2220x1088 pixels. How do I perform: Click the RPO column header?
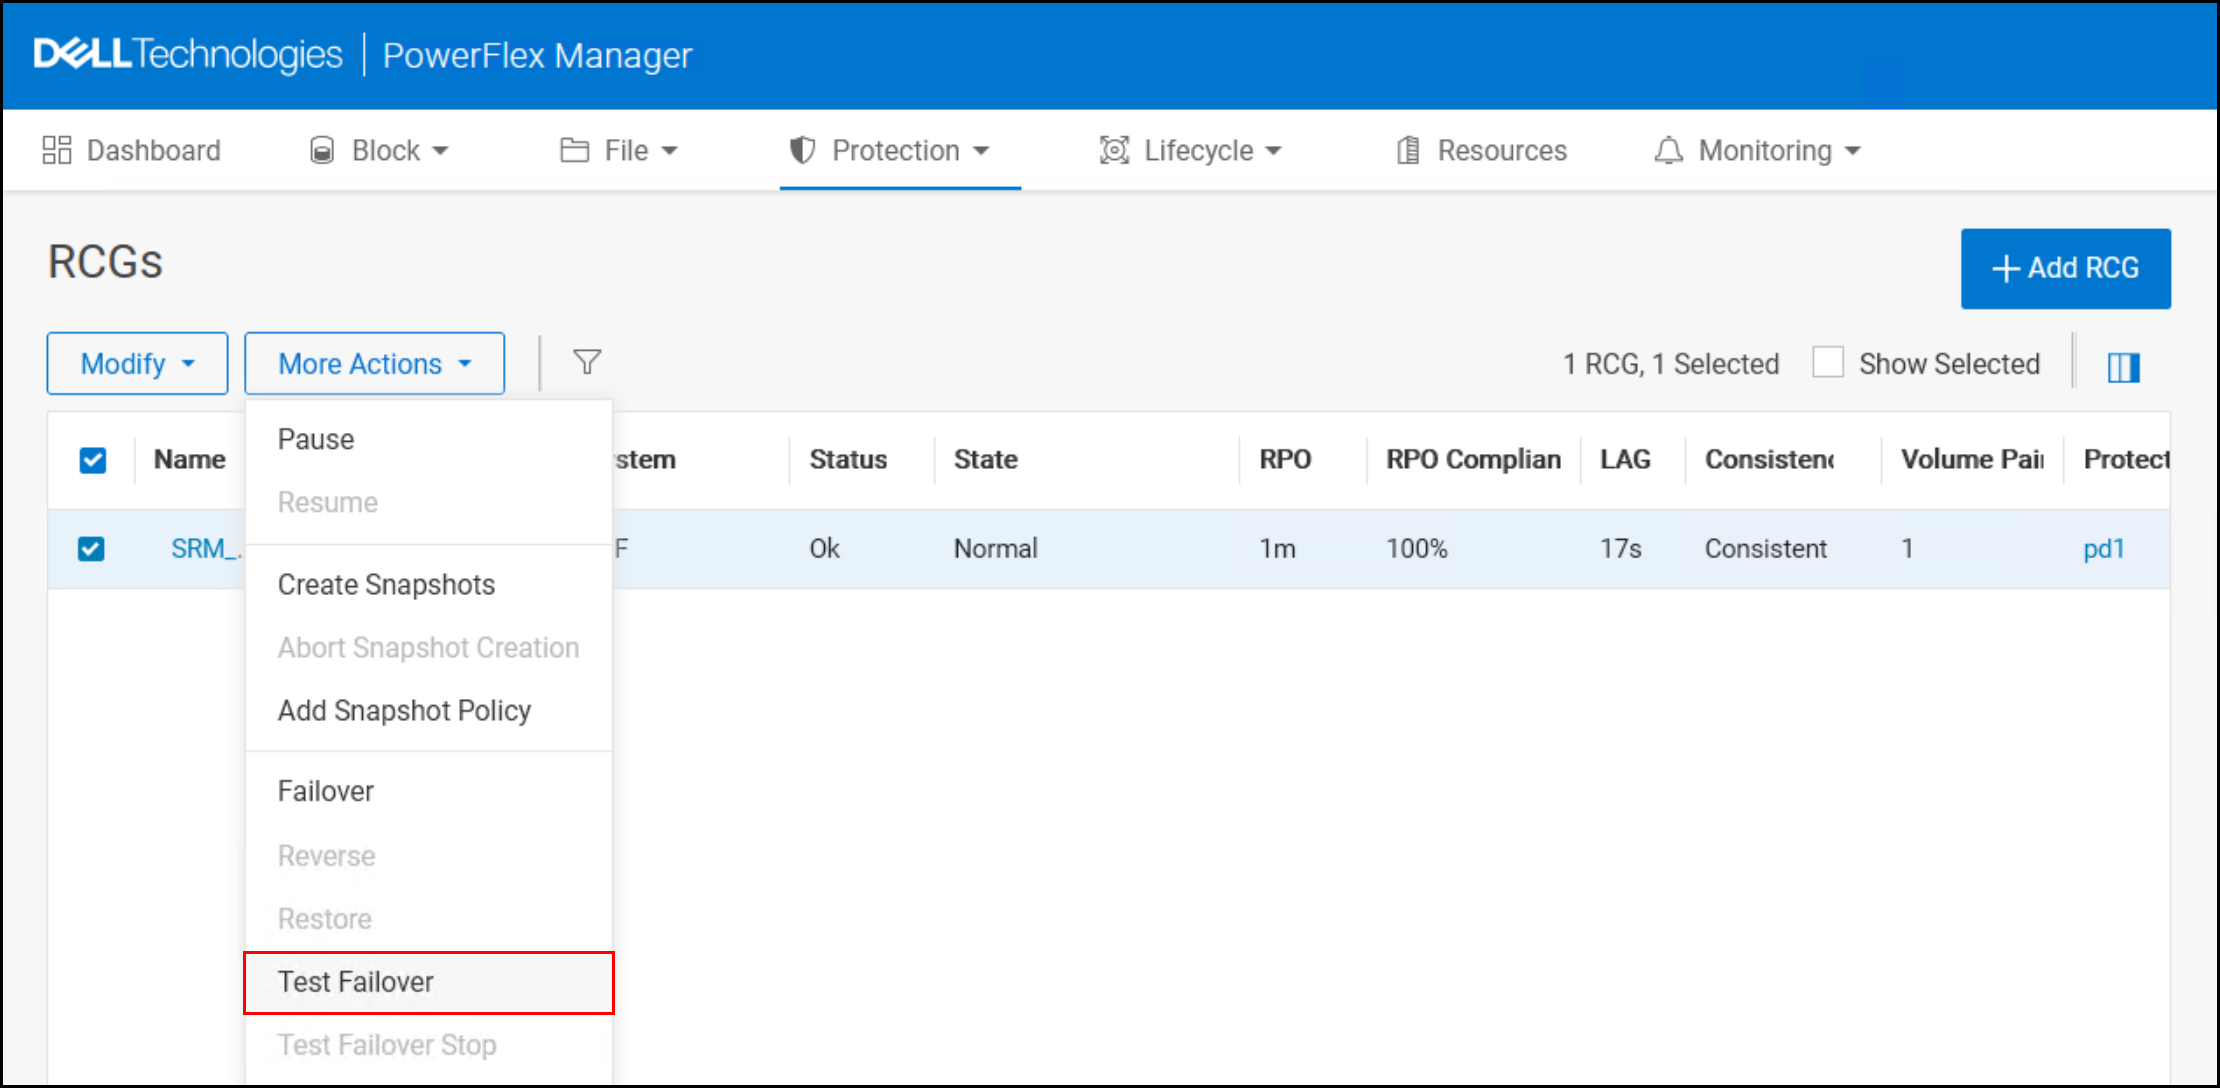pos(1285,459)
